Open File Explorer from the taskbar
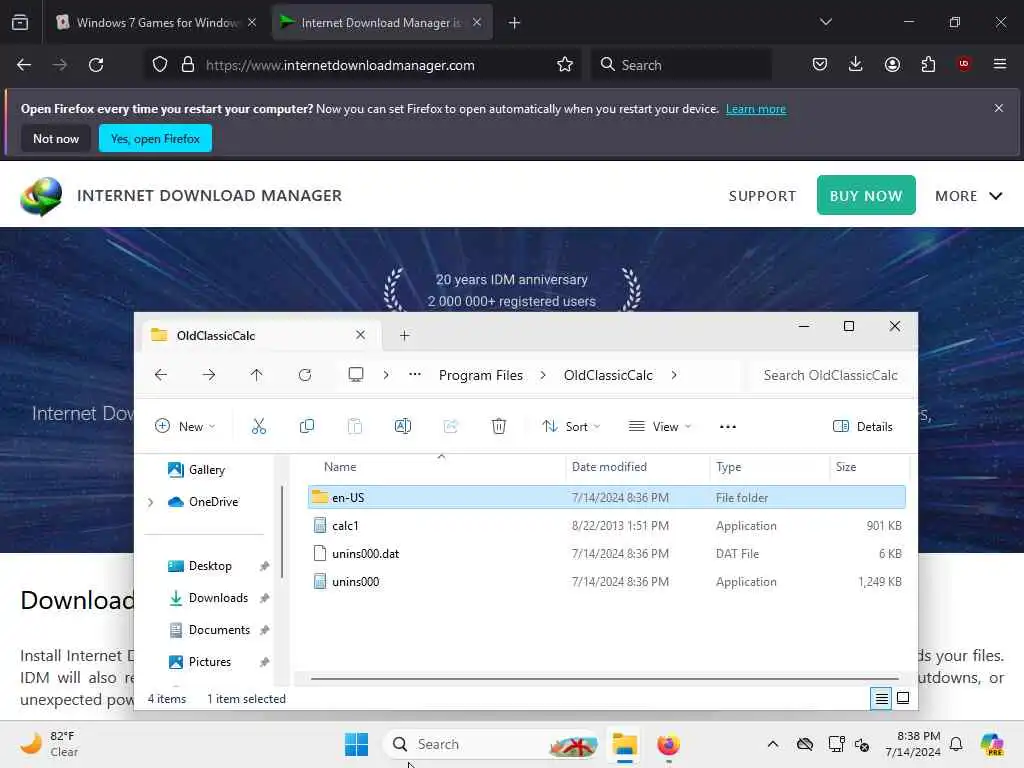 tap(624, 744)
